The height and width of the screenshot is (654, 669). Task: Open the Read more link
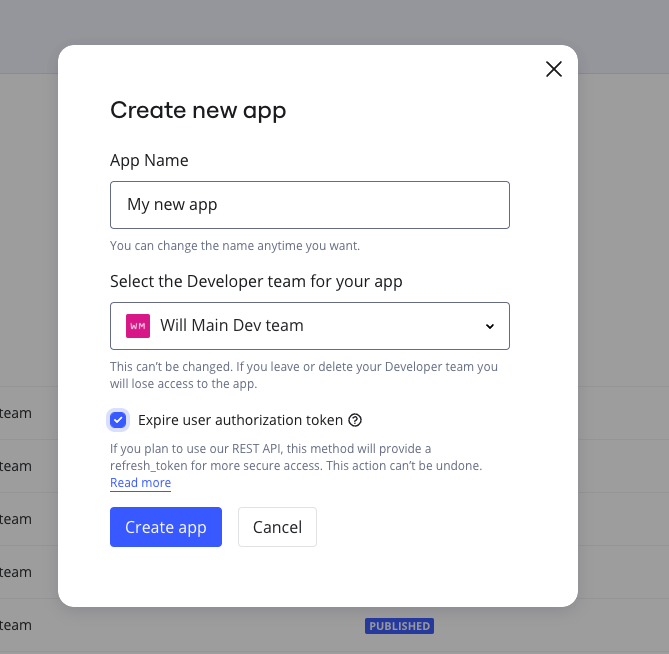click(x=140, y=483)
